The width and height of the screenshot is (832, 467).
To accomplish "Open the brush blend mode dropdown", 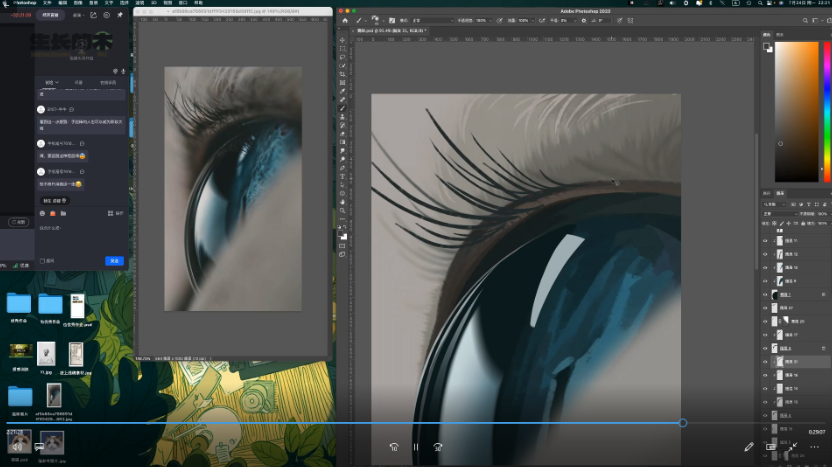I will pyautogui.click(x=432, y=21).
